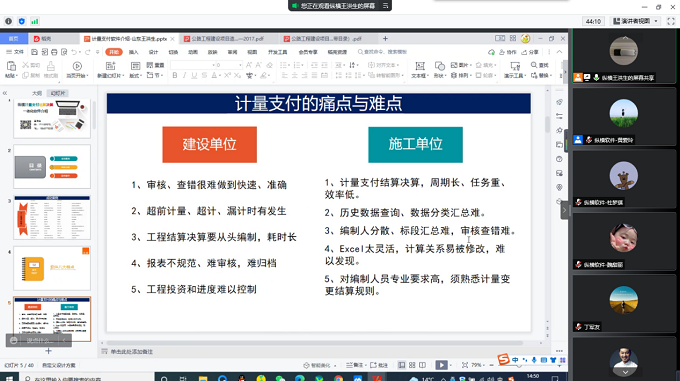Click the Format Painter brush icon
Viewport: 680px width, 381px height.
51,66
